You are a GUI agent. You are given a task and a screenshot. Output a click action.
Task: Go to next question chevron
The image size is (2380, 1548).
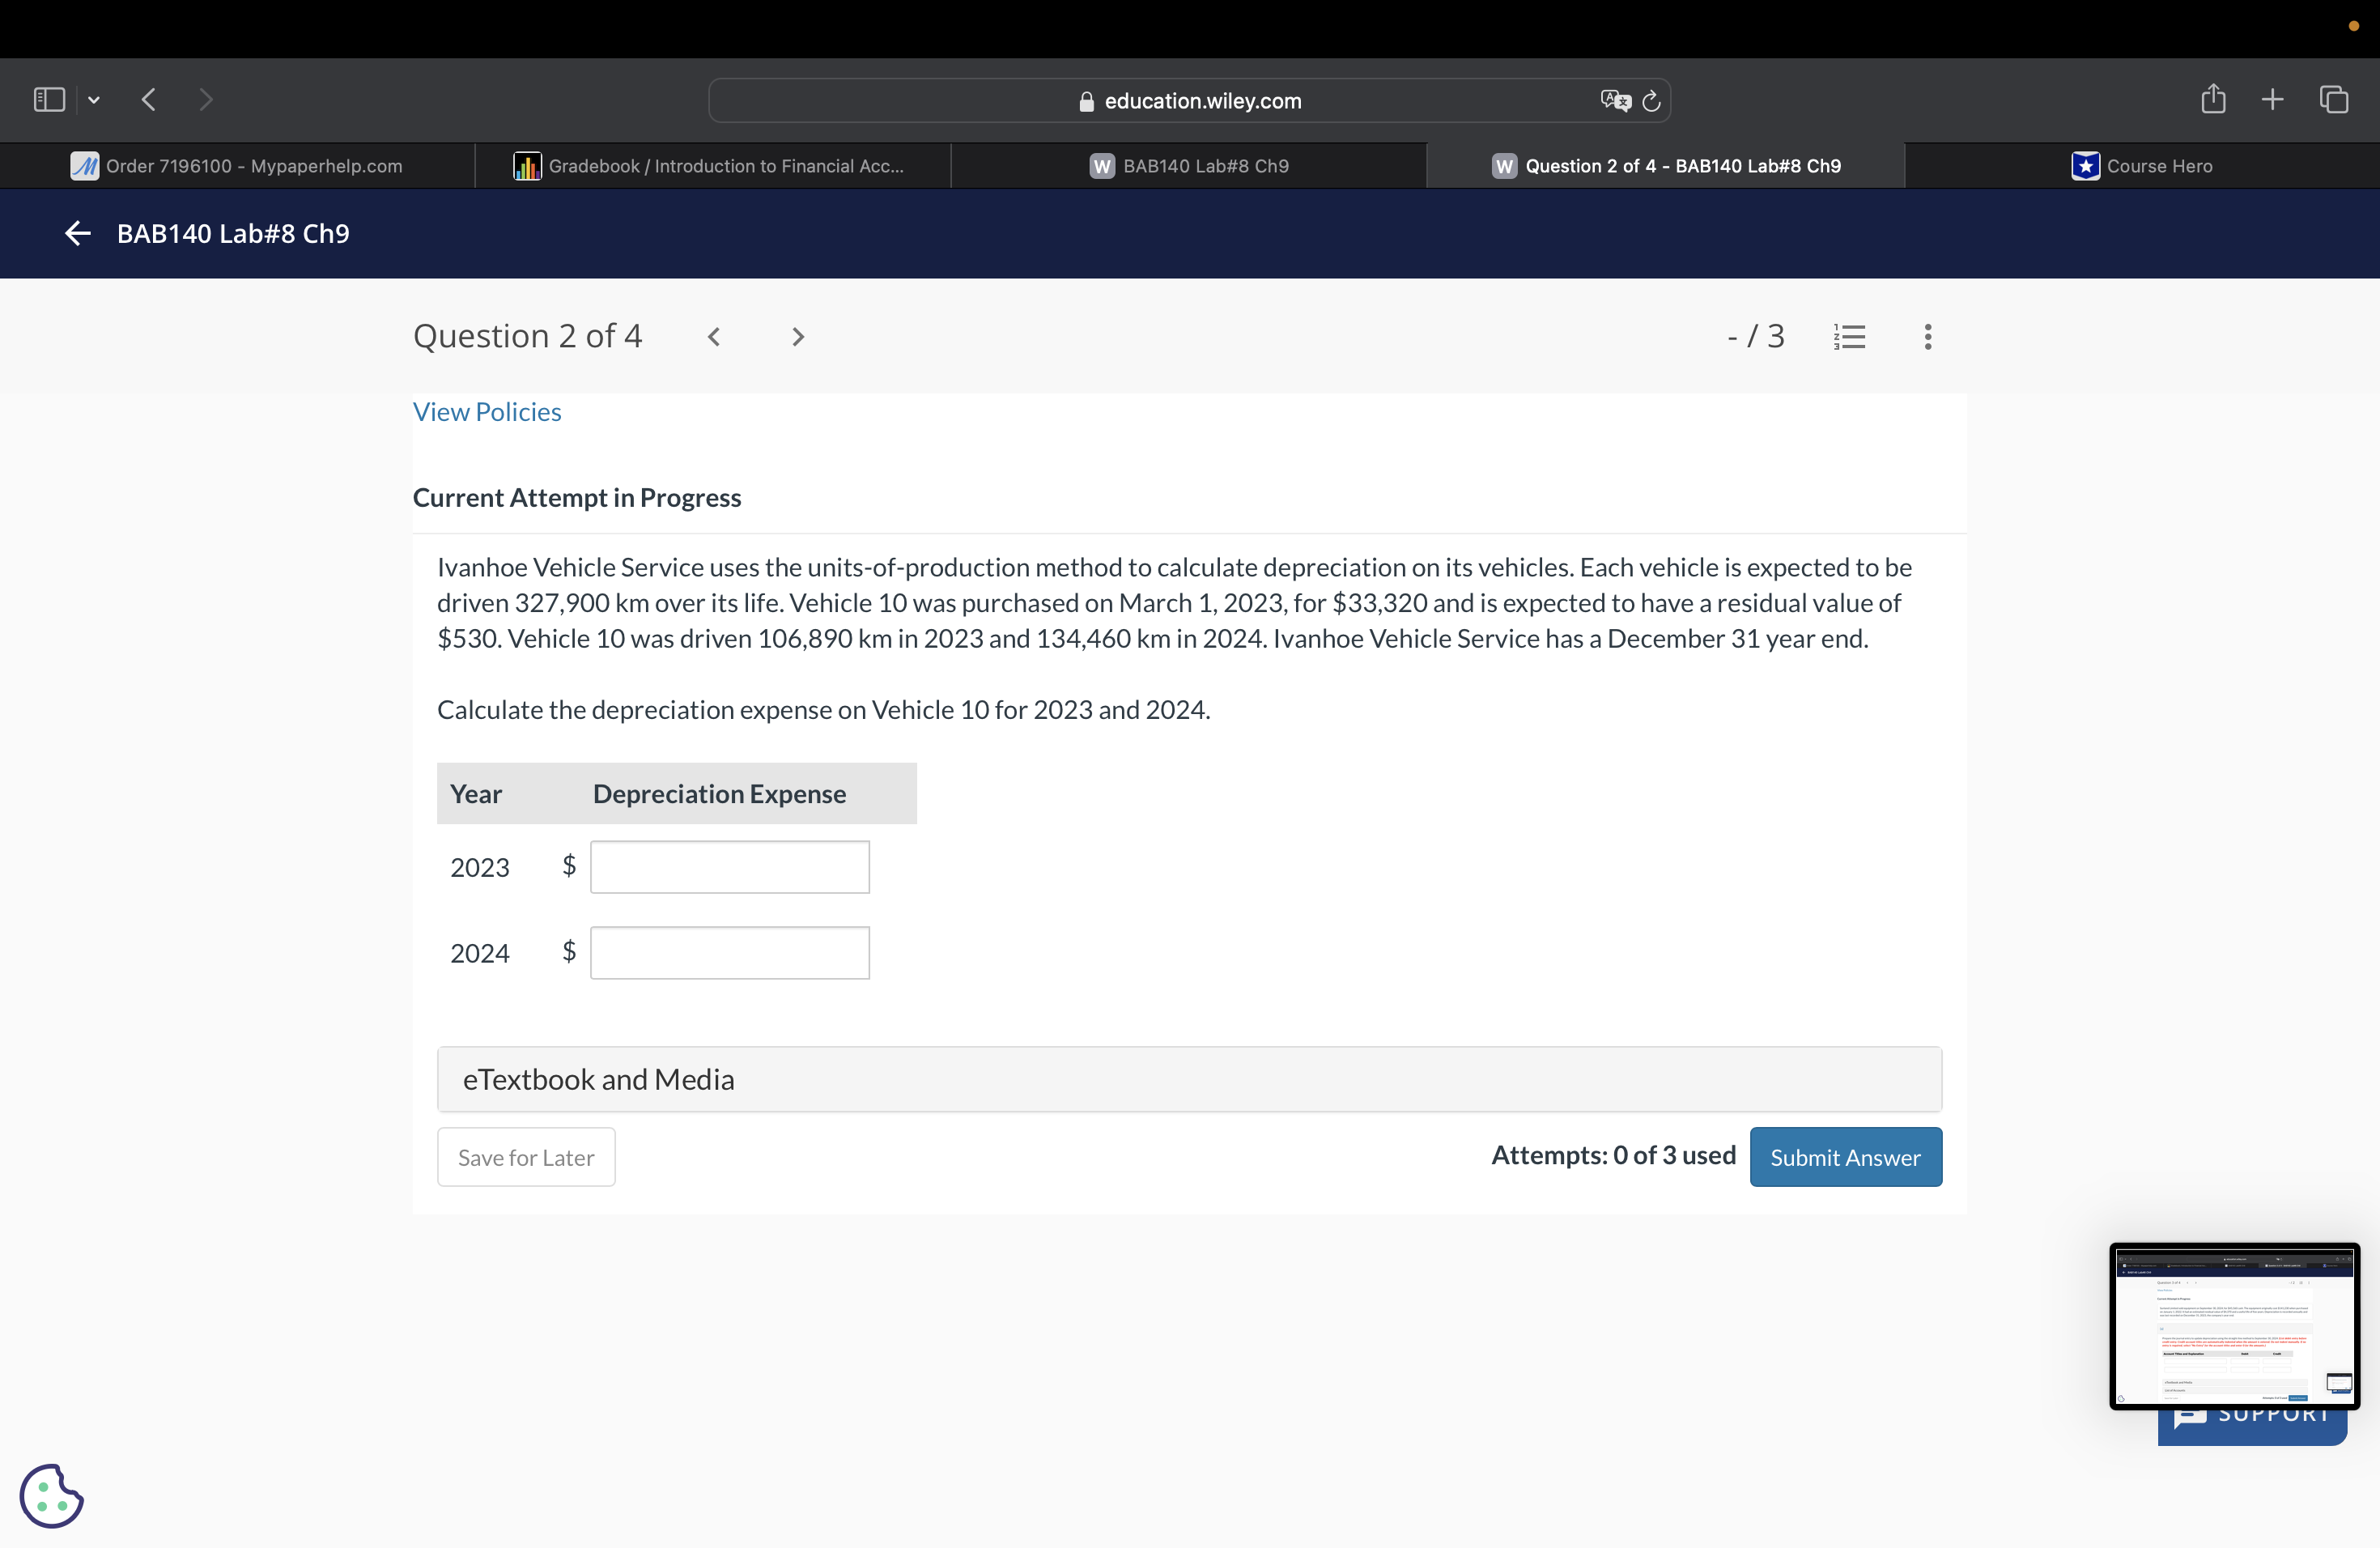tap(797, 337)
